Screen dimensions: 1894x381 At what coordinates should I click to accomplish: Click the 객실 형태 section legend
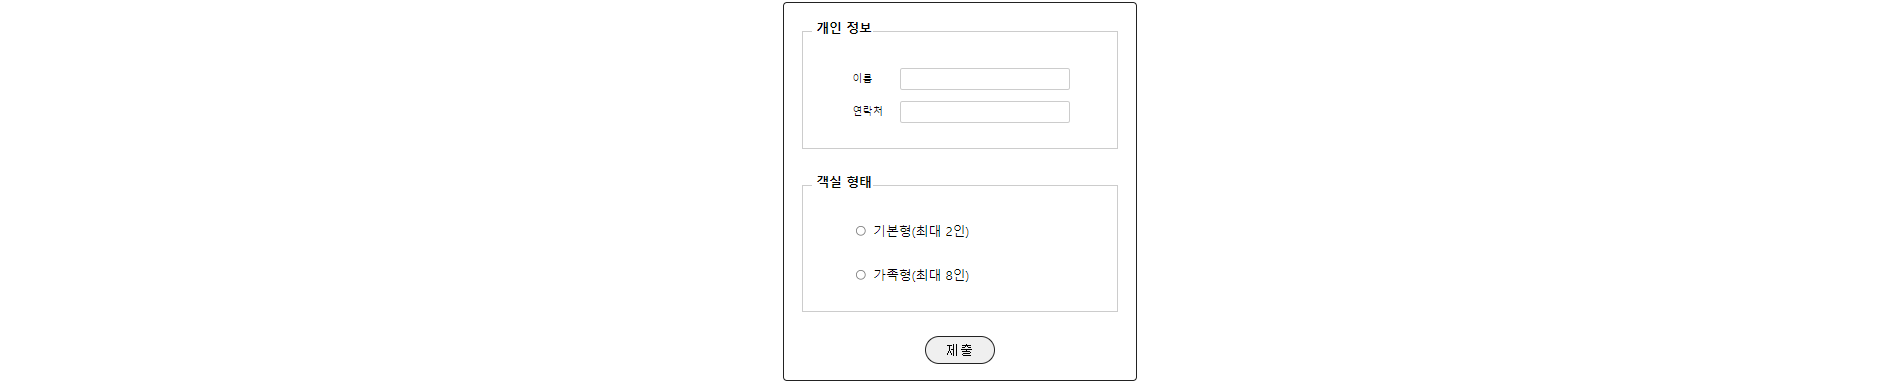tap(844, 182)
